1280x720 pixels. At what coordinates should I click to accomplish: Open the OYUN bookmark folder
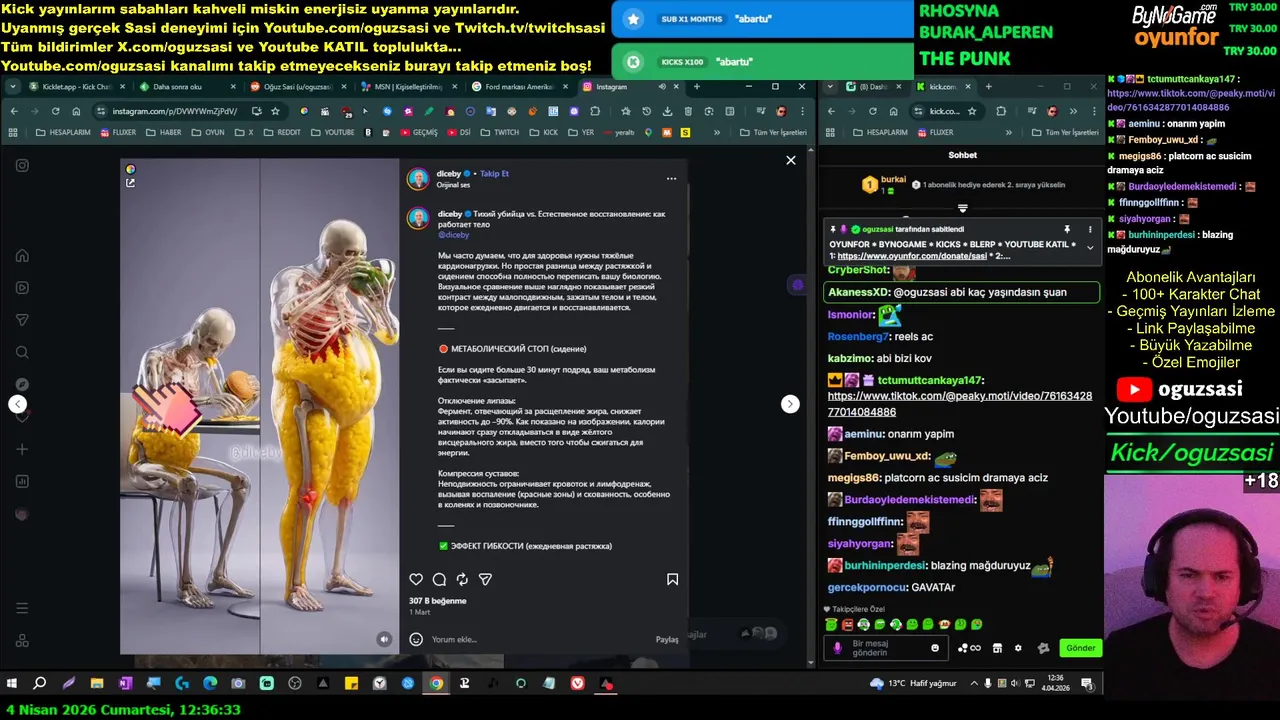coord(208,132)
